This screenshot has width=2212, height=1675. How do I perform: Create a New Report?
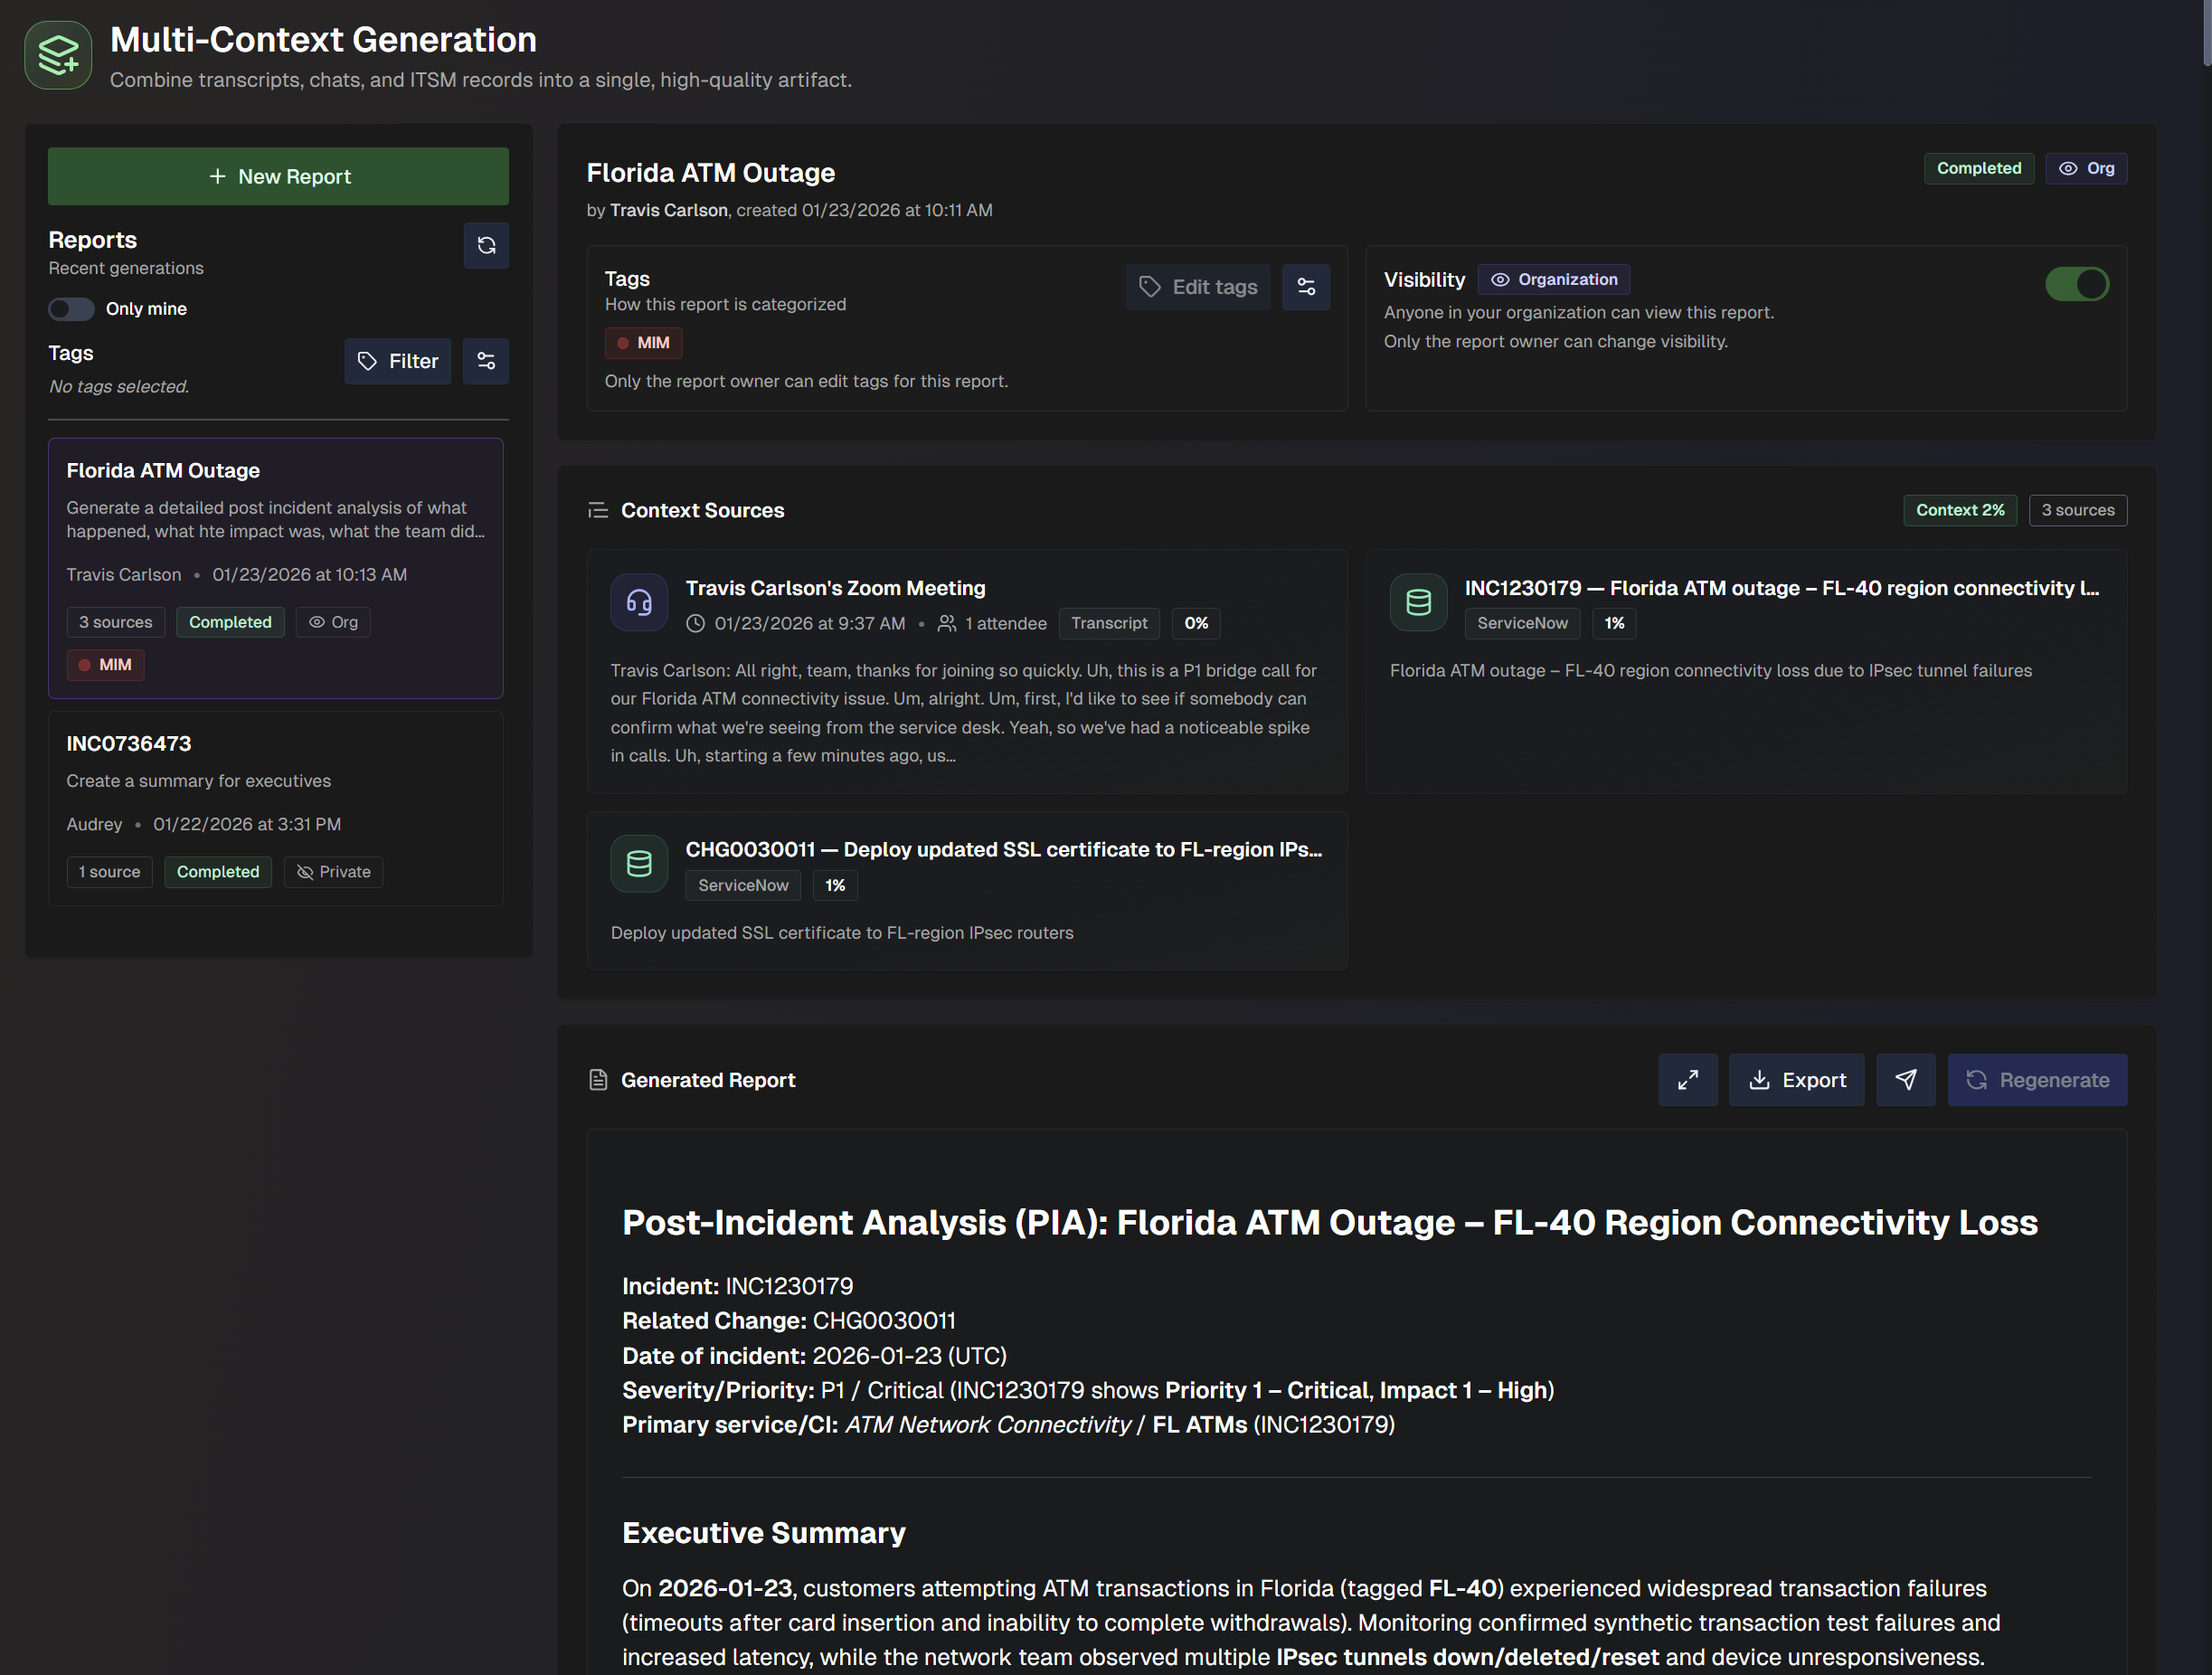(x=278, y=176)
